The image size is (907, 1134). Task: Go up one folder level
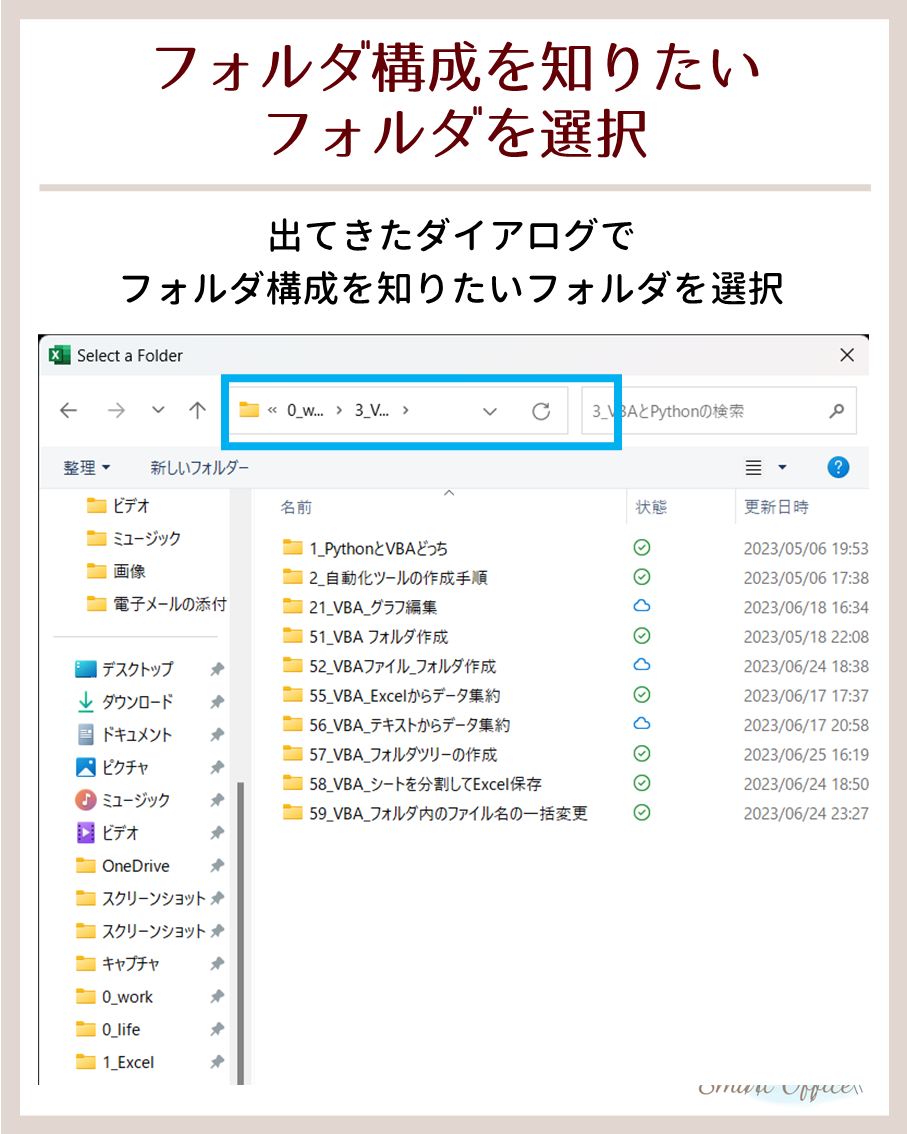tap(197, 411)
